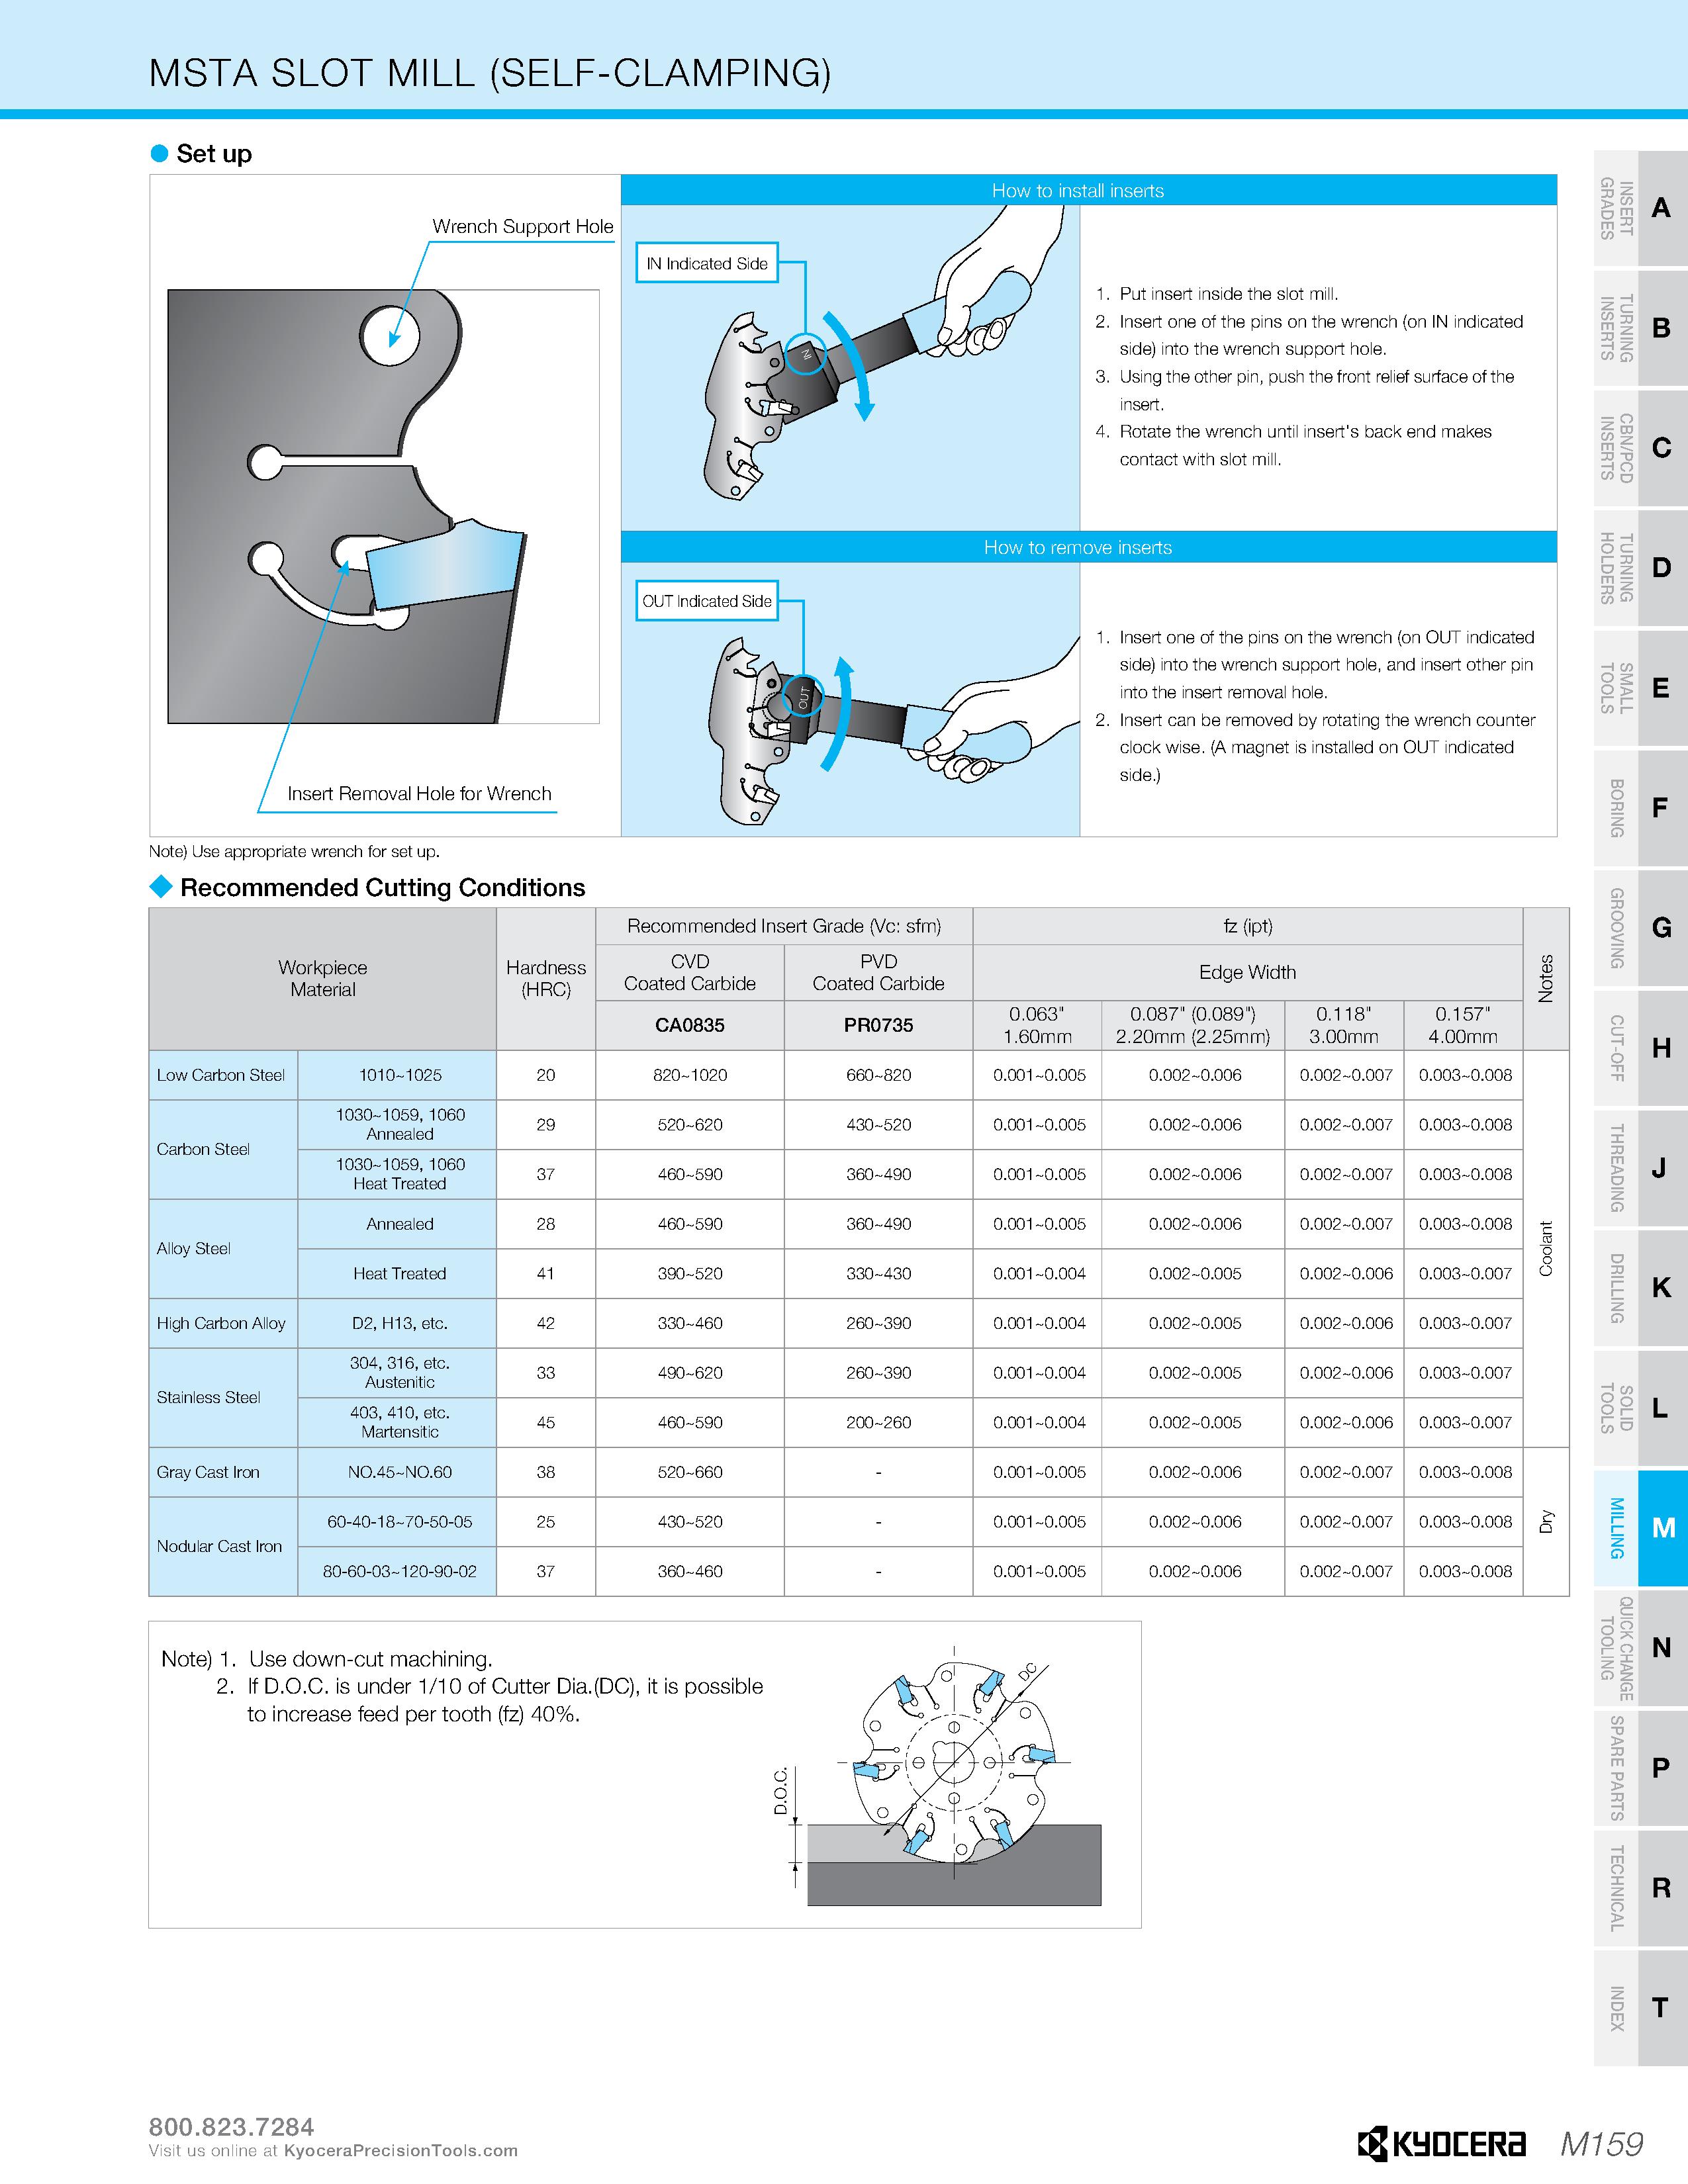Click the "Set up" section heading
Screen dimensions: 1688x2184
click(213, 153)
